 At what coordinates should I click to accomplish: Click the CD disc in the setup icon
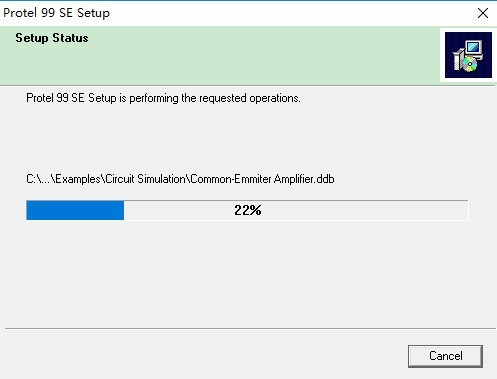[470, 64]
